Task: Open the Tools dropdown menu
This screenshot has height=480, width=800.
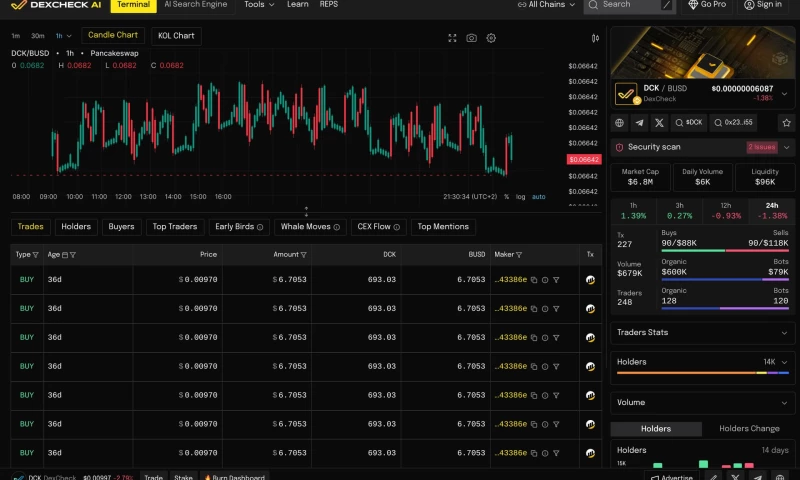Action: coord(259,5)
